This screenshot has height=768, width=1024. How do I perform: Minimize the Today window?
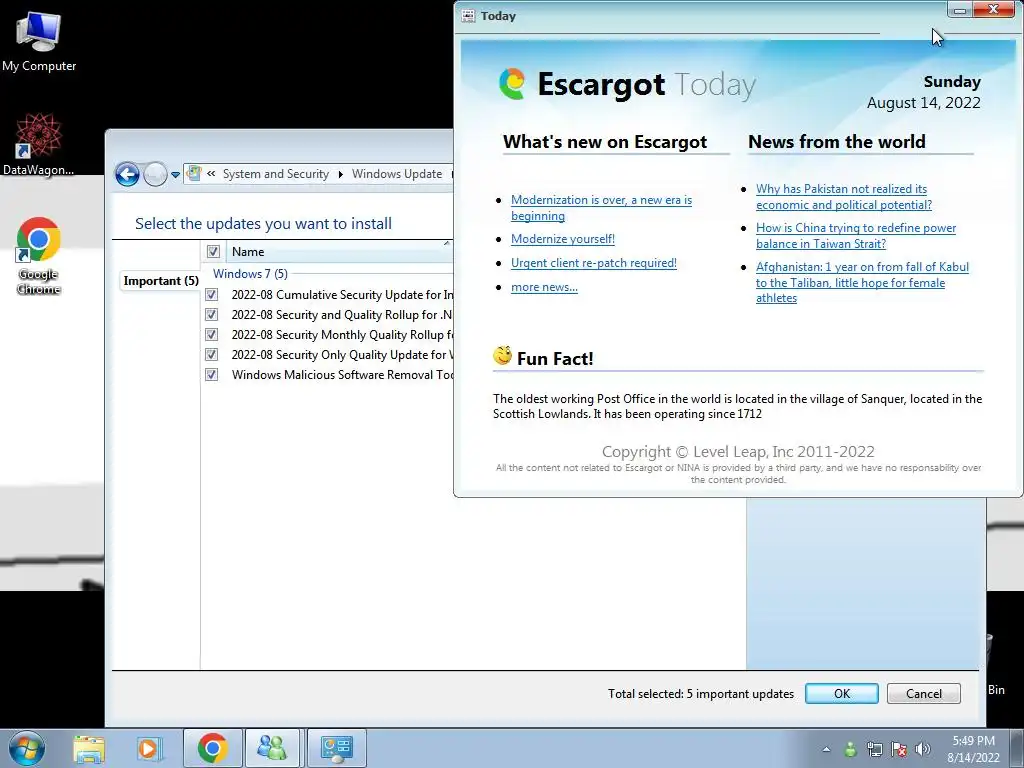click(x=960, y=10)
